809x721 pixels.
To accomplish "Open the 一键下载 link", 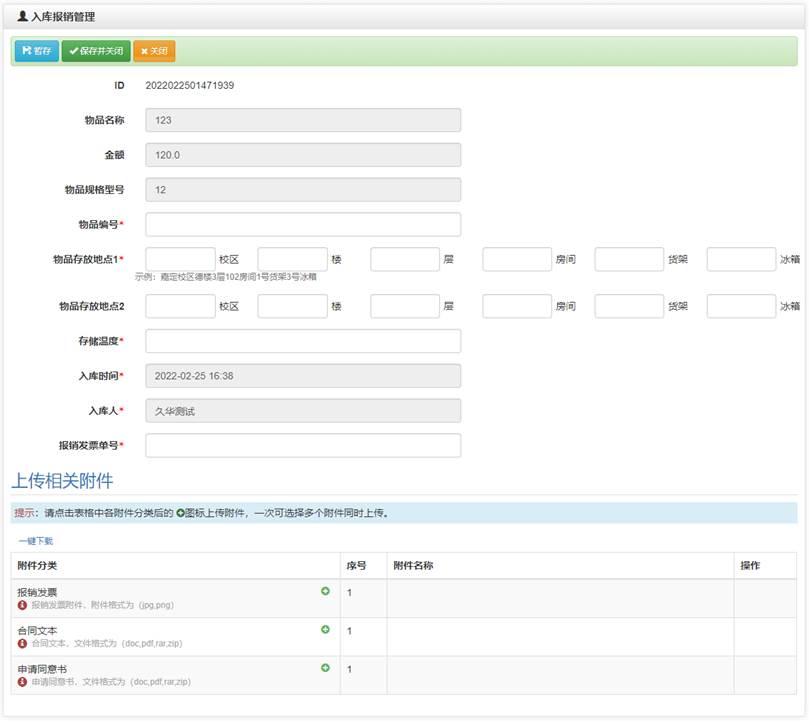I will (35, 541).
